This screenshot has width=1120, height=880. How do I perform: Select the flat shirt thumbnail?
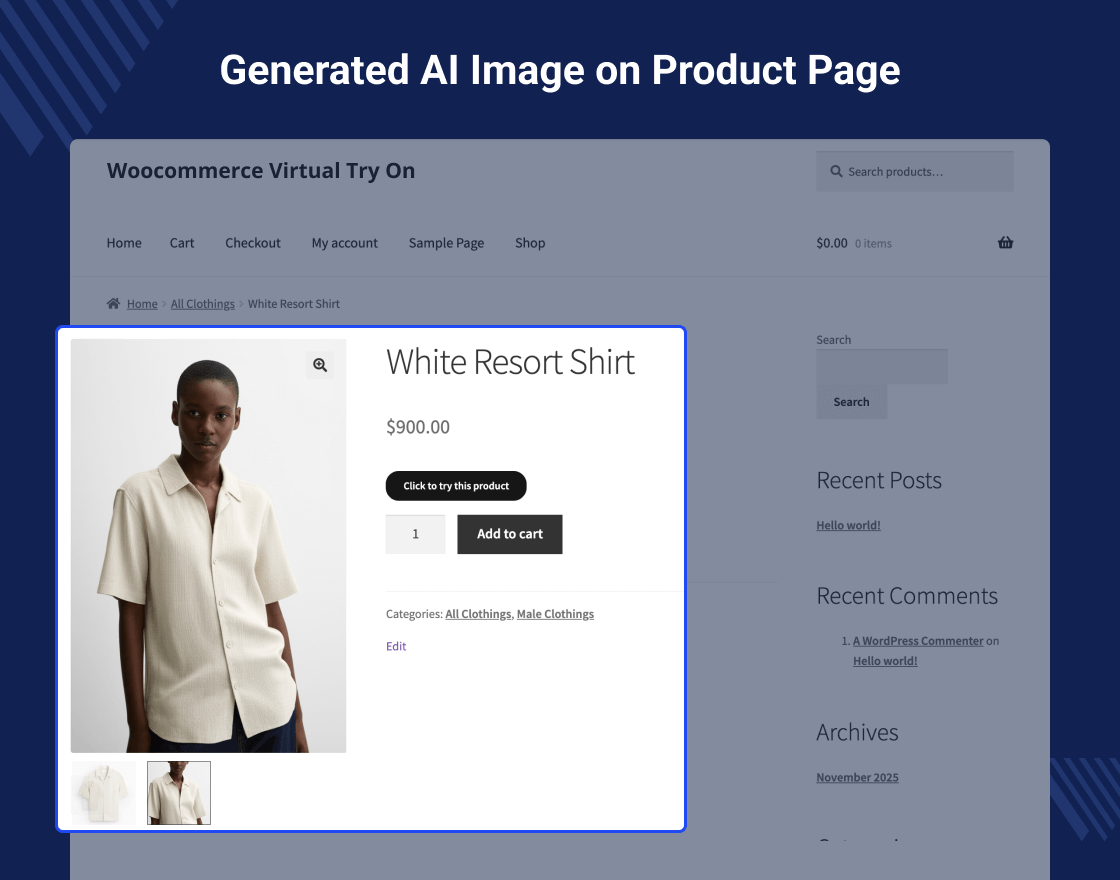104,793
